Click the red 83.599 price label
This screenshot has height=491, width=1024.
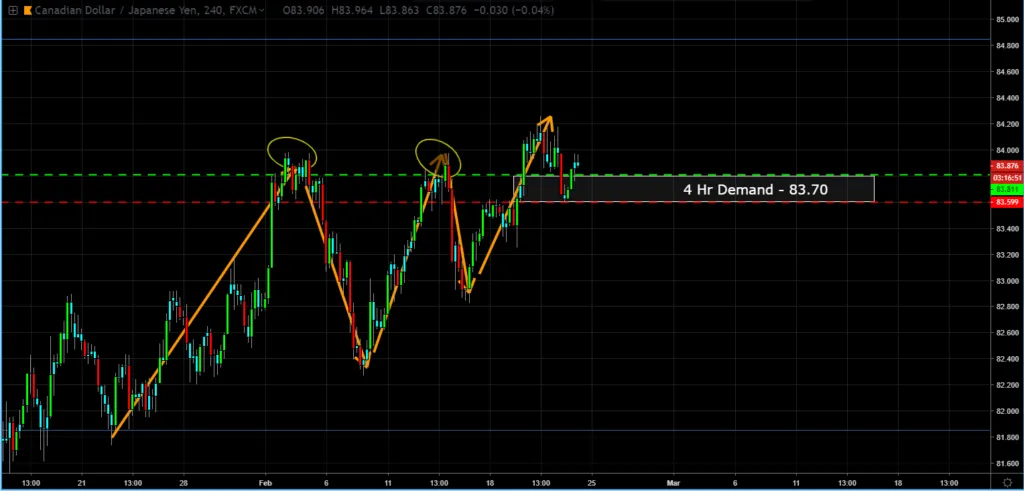pos(1006,203)
